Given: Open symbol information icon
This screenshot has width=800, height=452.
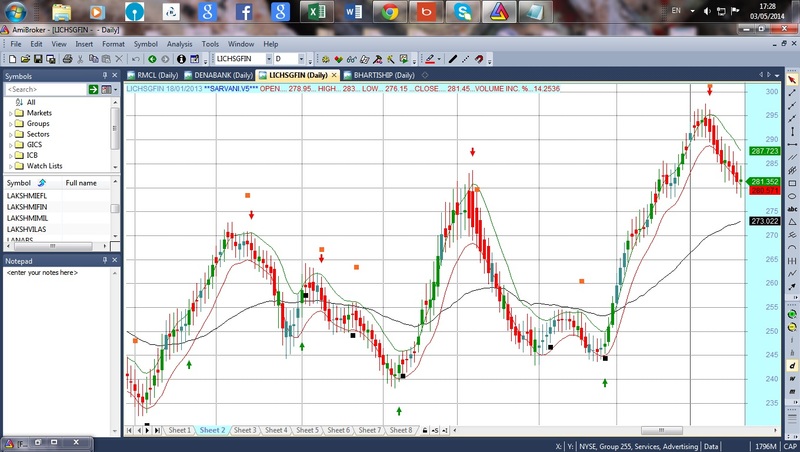Looking at the screenshot, I should coord(181,59).
